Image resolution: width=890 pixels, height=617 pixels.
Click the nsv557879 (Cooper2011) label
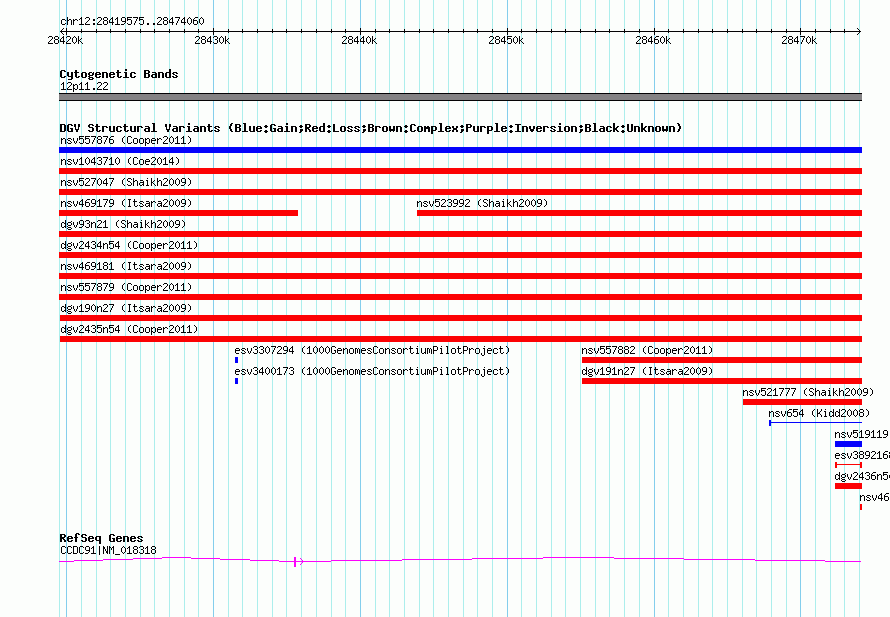pyautogui.click(x=126, y=287)
